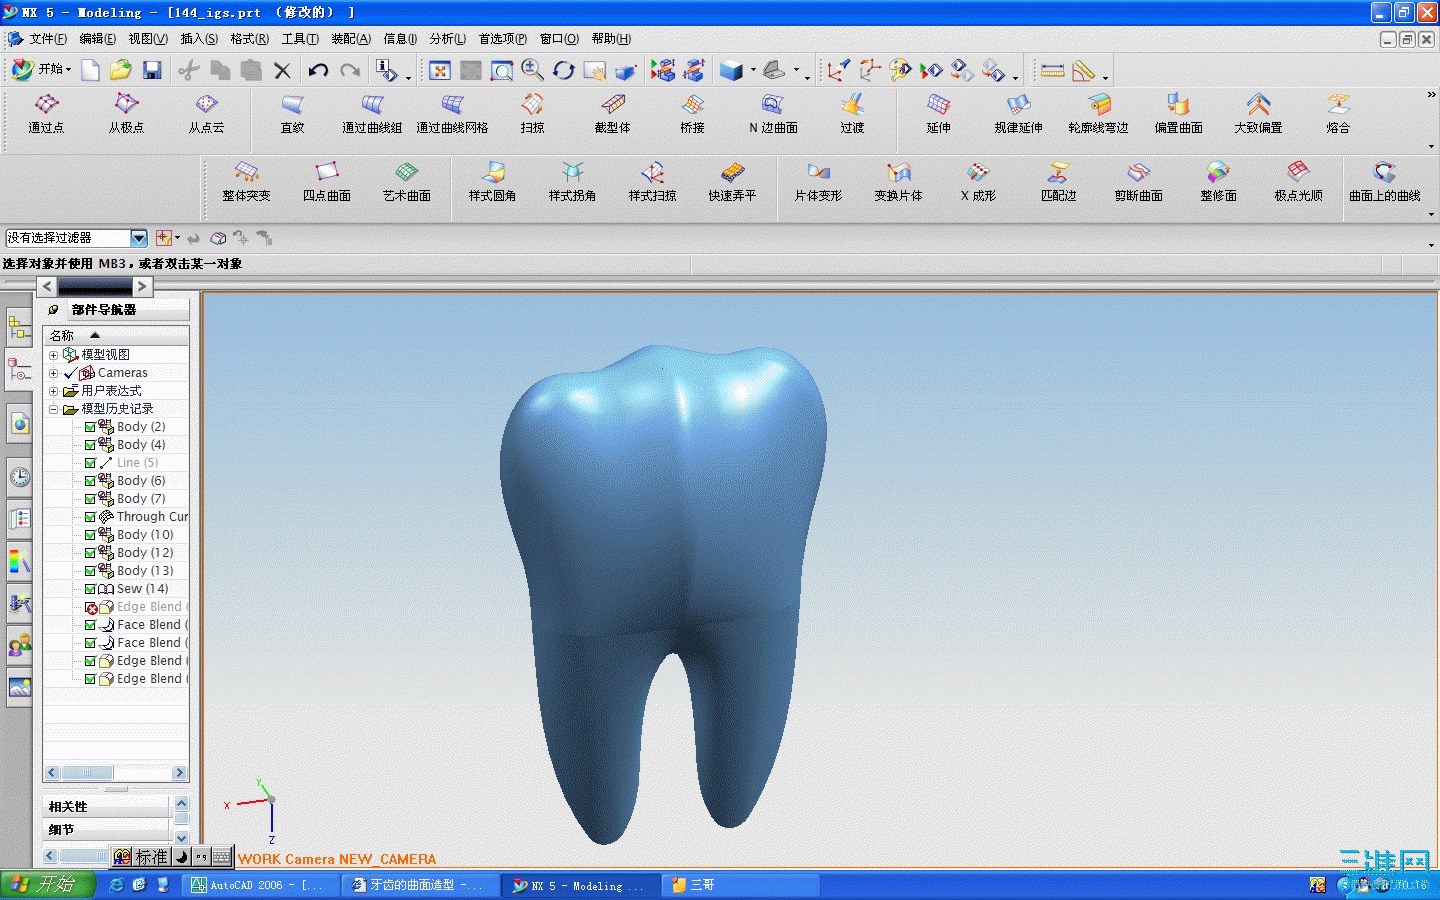Select the 桥接 (Bridge) surface tool
Screen dimensions: 1440x900
(x=692, y=114)
